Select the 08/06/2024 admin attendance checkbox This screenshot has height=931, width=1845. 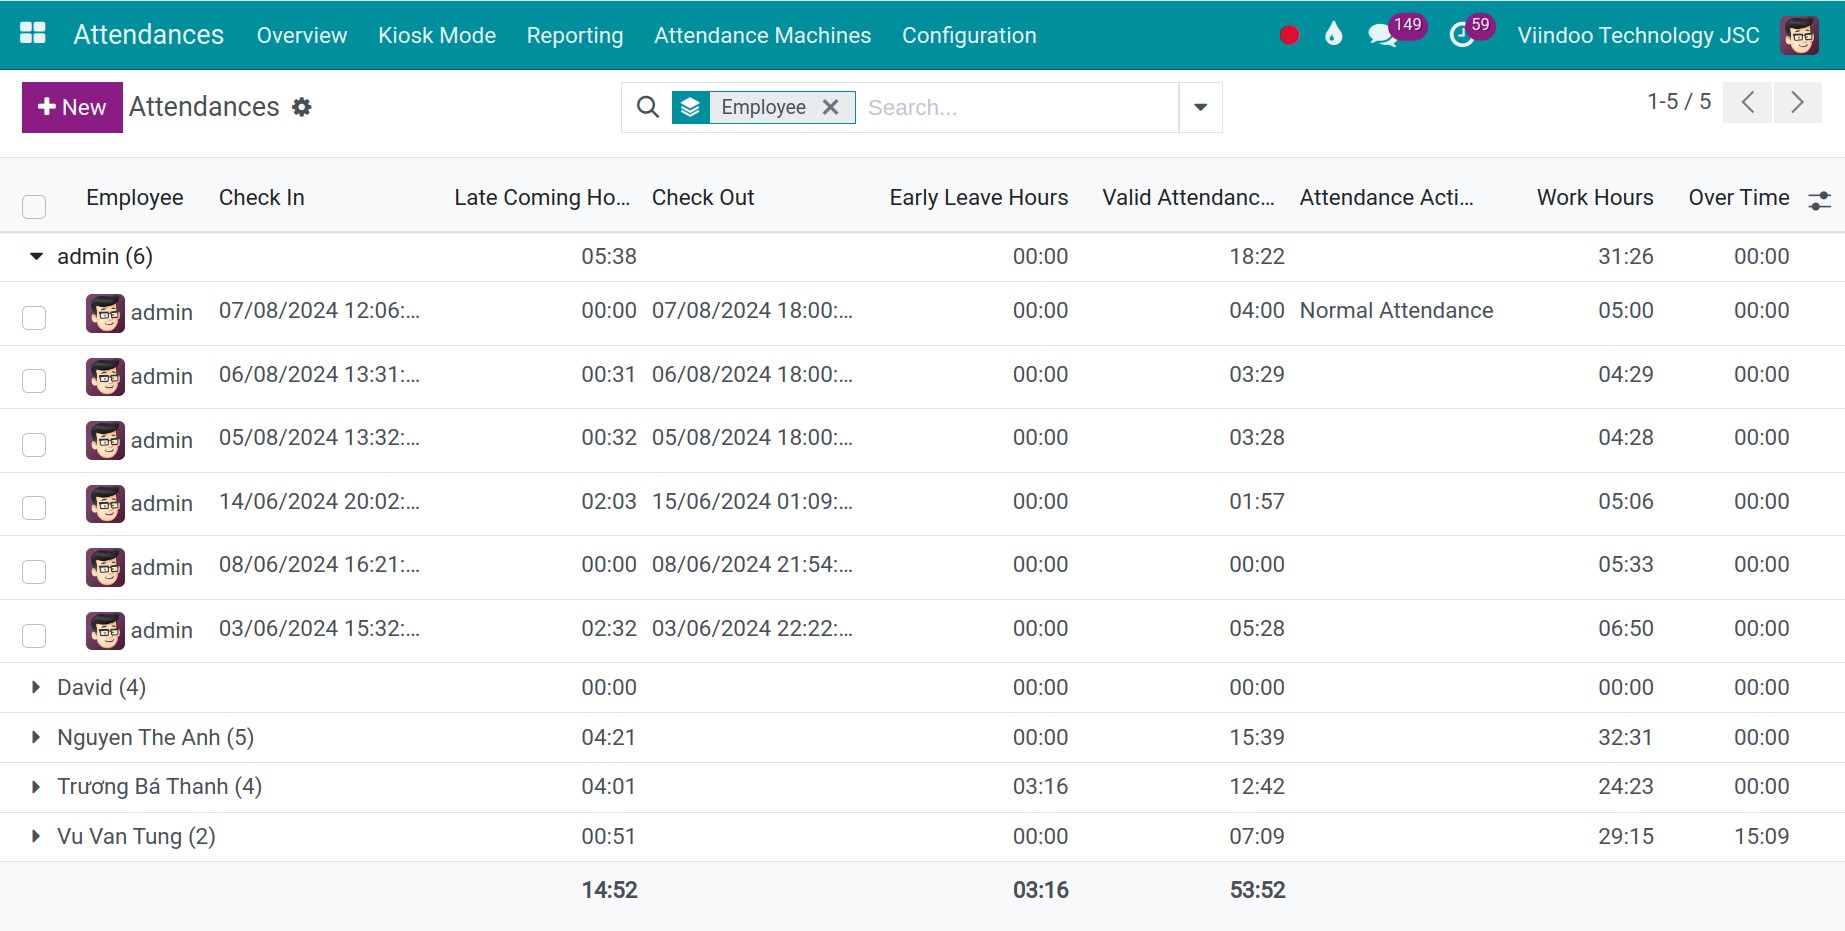tap(34, 572)
